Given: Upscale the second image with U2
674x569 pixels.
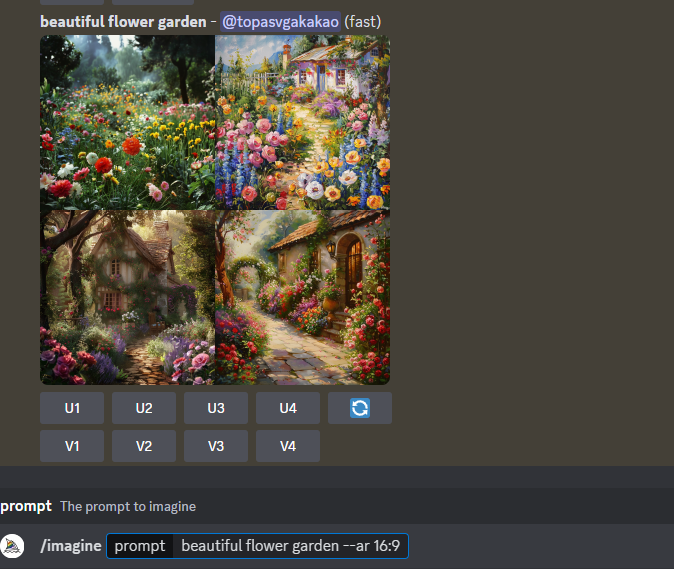Looking at the screenshot, I should (144, 408).
